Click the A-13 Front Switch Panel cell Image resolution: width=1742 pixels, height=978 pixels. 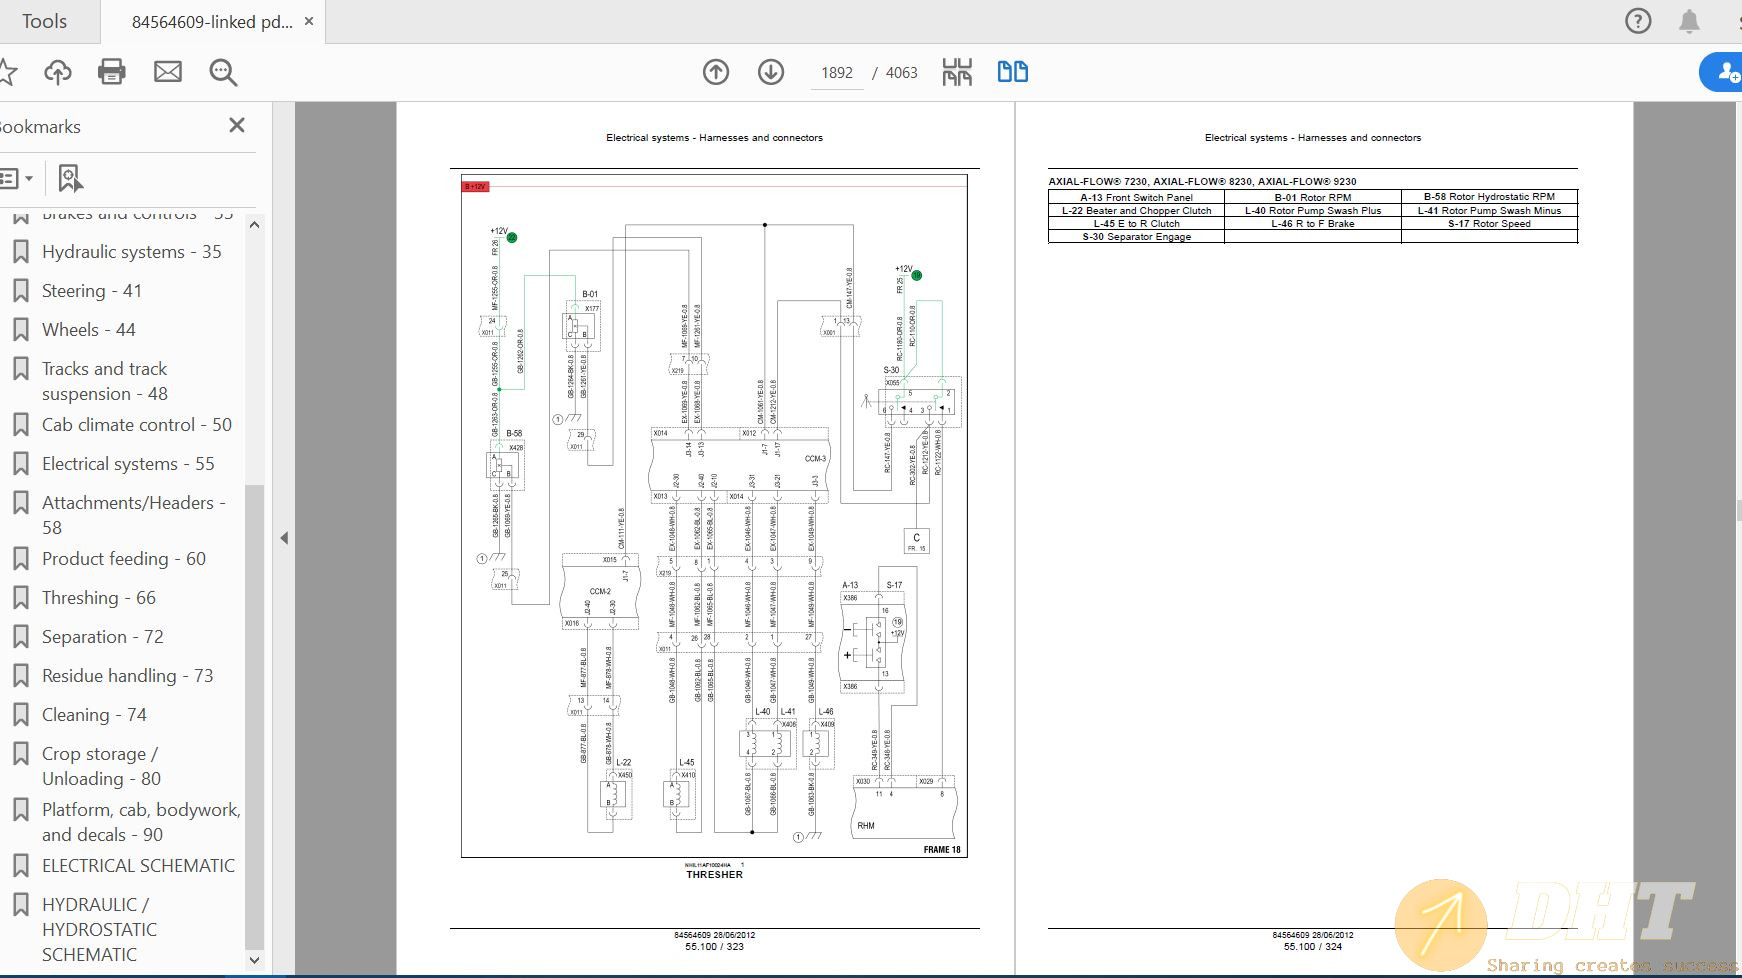tap(1136, 197)
